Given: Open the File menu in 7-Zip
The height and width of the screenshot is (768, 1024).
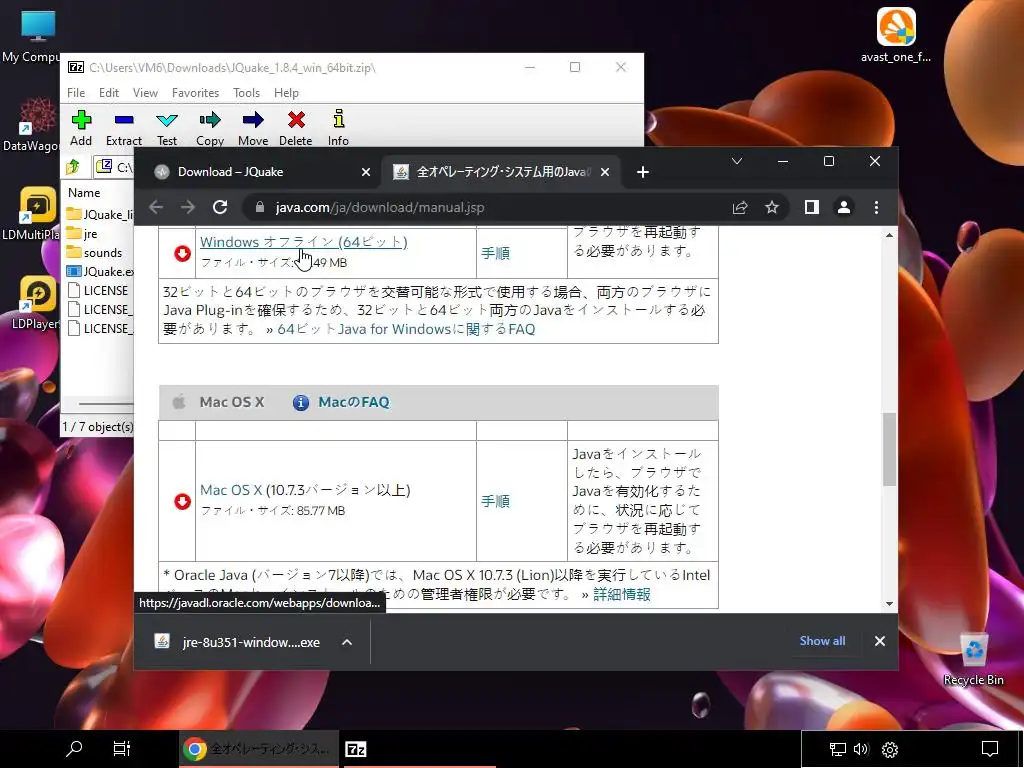Looking at the screenshot, I should [76, 93].
